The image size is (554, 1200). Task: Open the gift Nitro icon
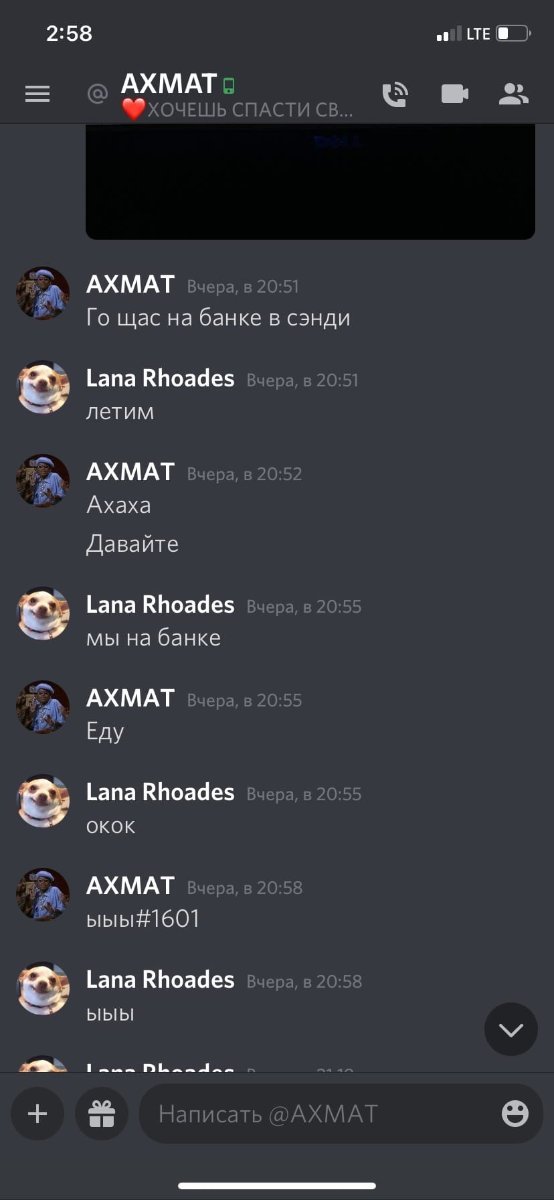(102, 1113)
